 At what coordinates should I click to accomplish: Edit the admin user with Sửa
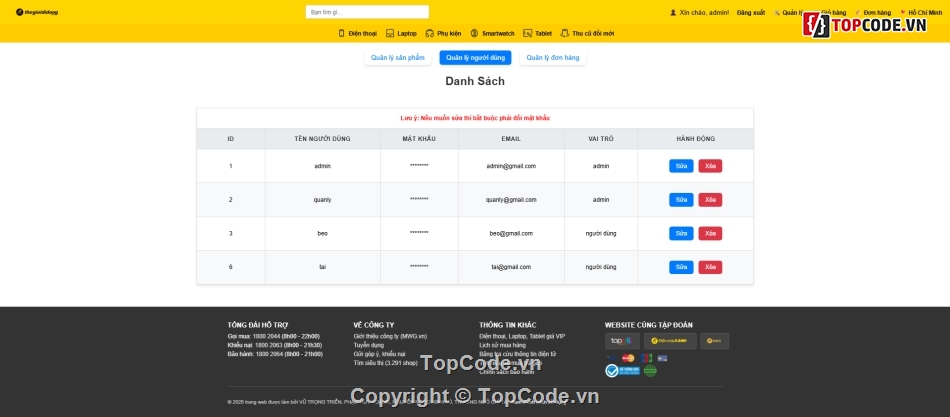681,166
